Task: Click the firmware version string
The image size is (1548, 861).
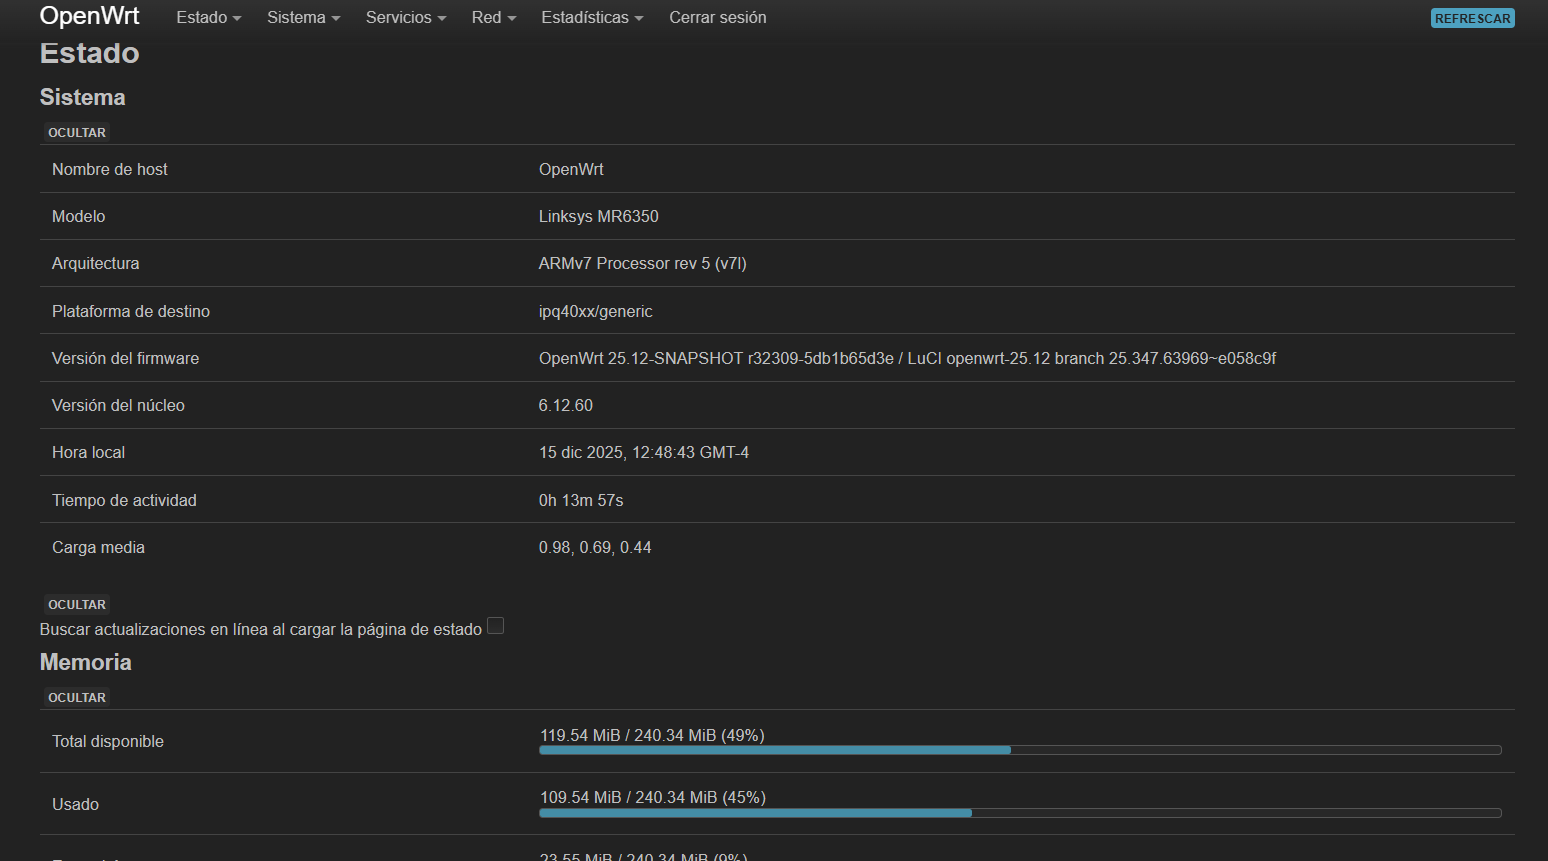Action: click(906, 358)
